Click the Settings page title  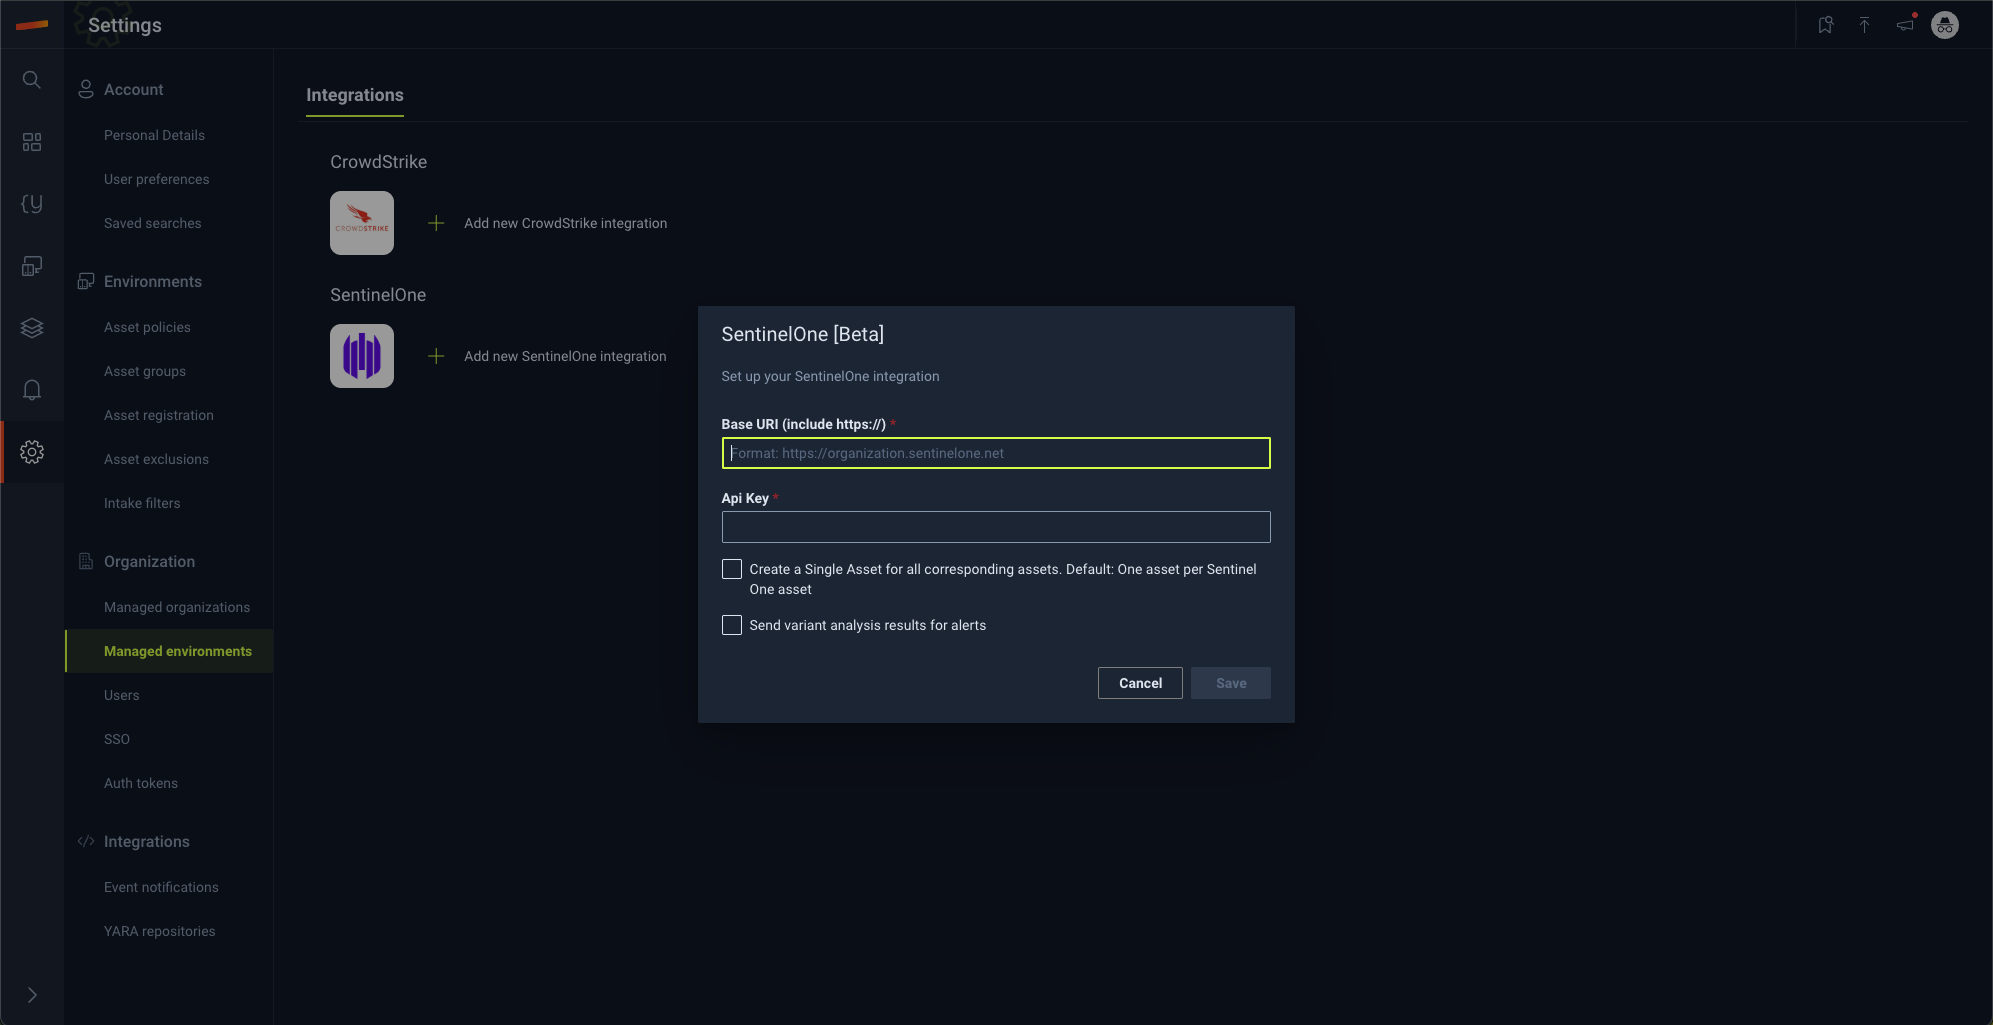coord(125,25)
